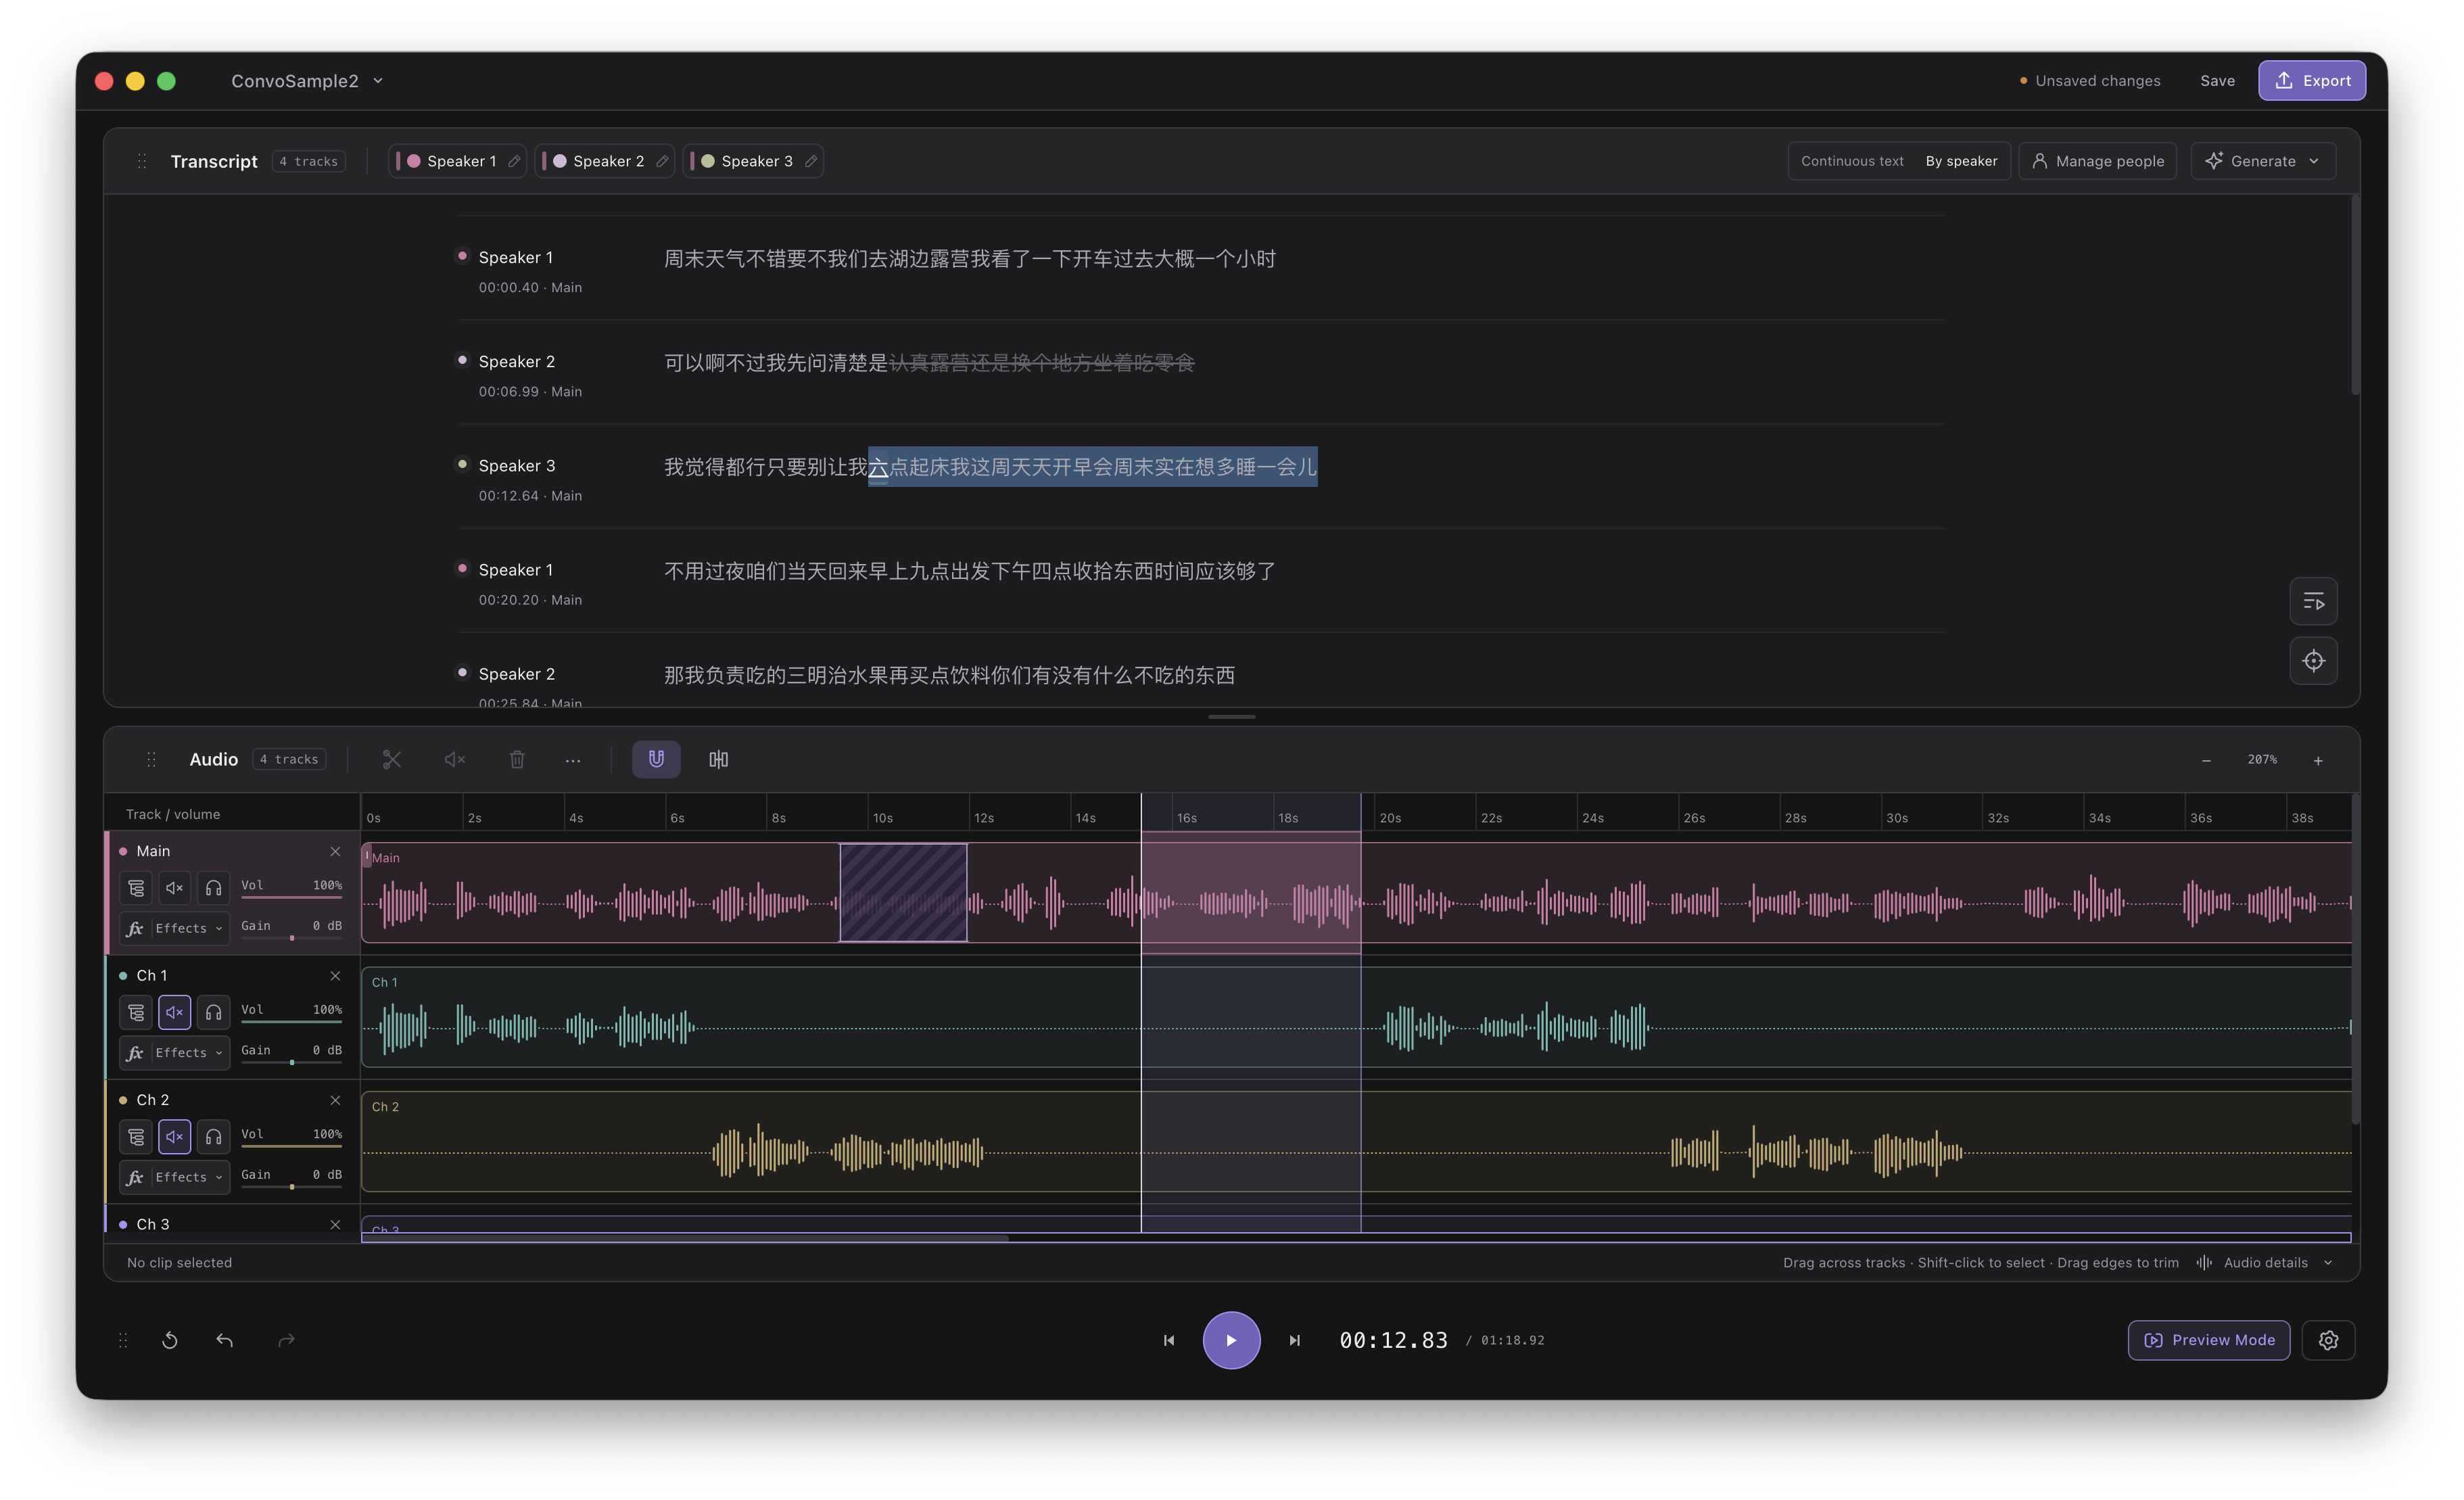Image resolution: width=2464 pixels, height=1500 pixels.
Task: Toggle solo headphones on Main track
Action: [213, 888]
